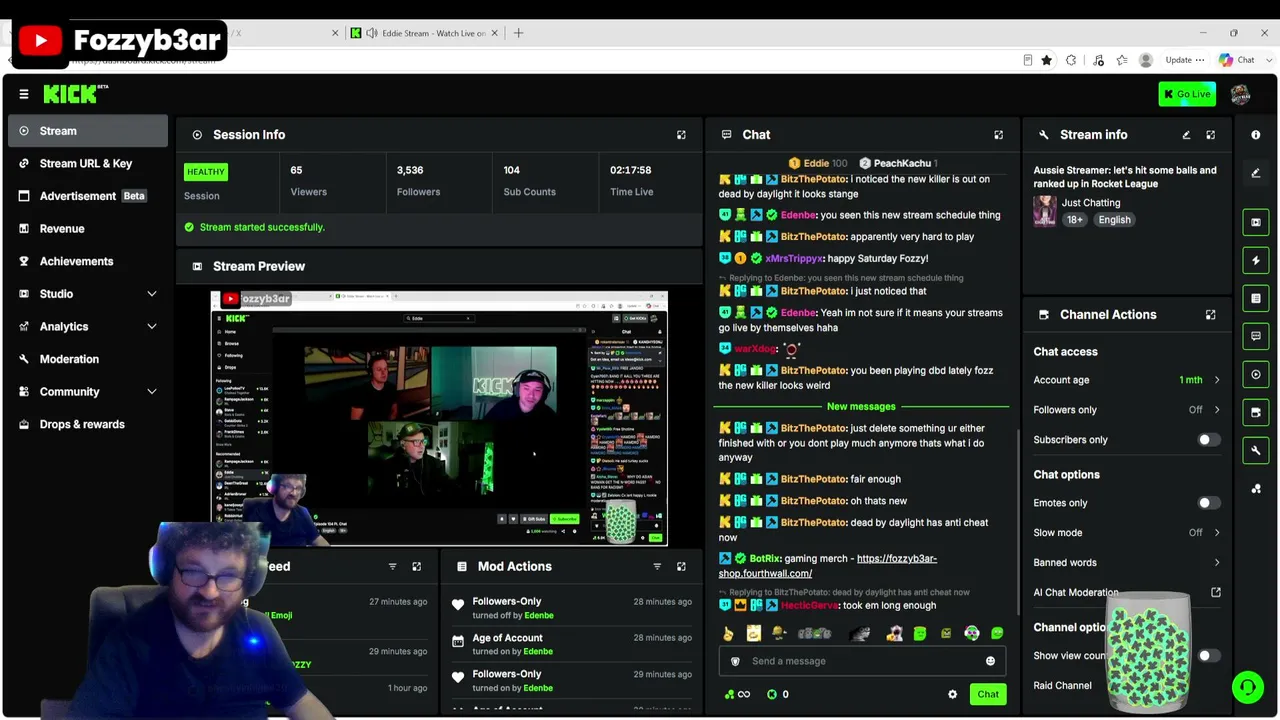The image size is (1280, 720).
Task: Toggle the channel actions widget in right sidebar
Action: coord(1256,412)
